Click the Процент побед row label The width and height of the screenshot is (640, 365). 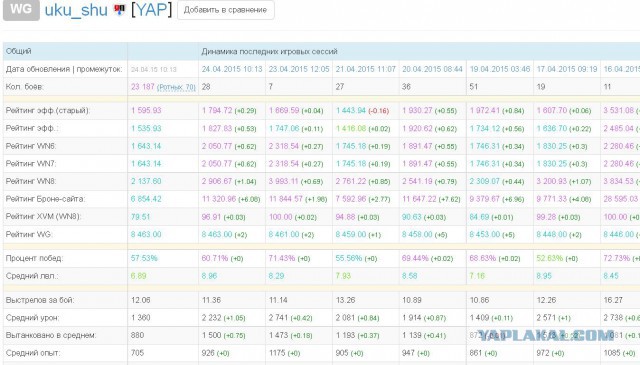(x=35, y=258)
